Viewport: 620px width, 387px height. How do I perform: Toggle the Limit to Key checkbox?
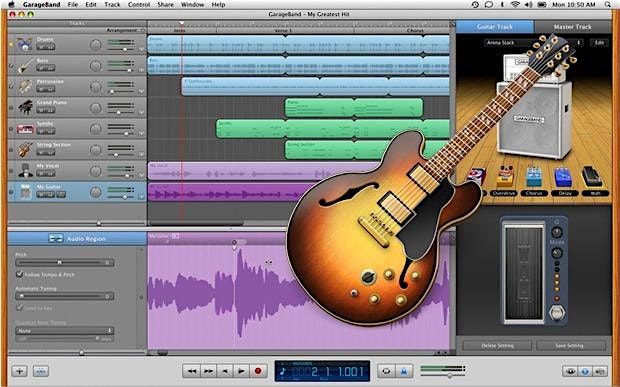click(x=19, y=307)
